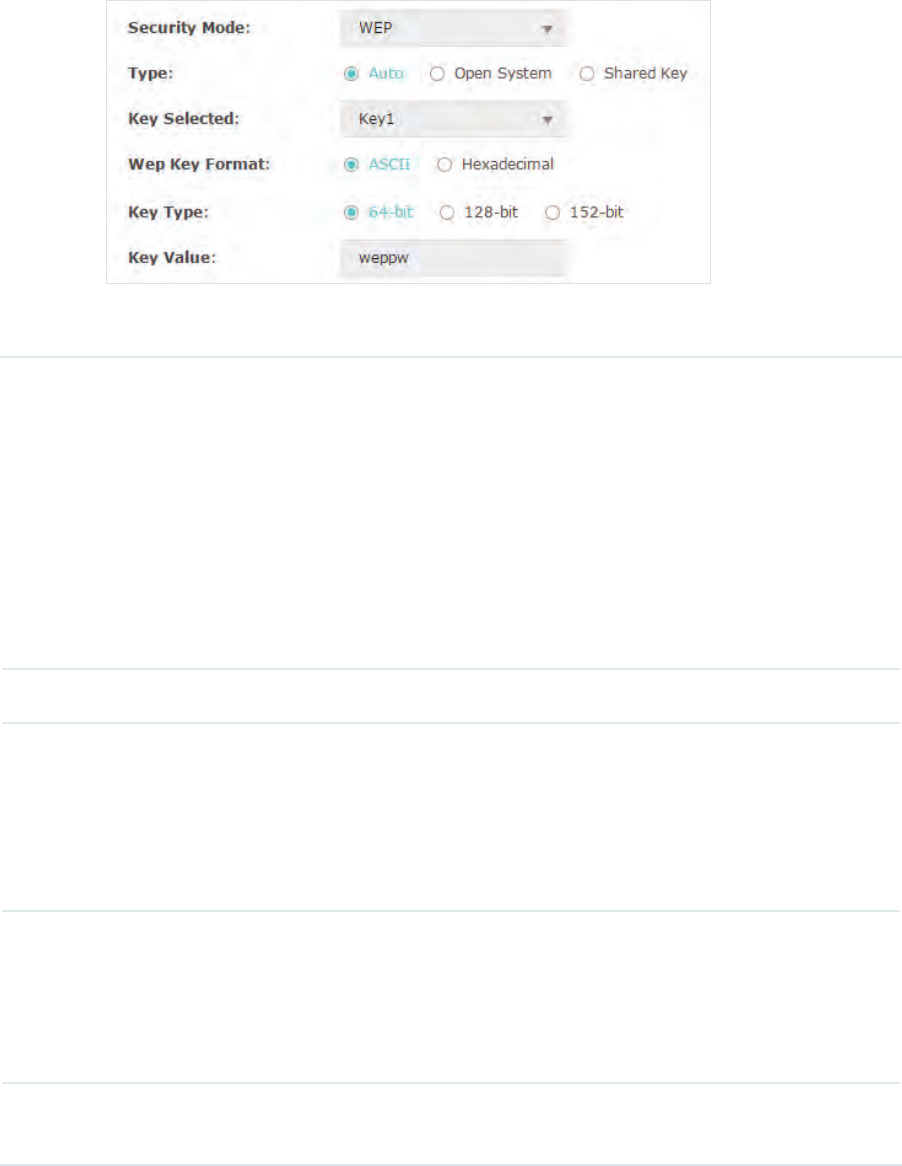
Task: Select the 128-bit key type
Action: coord(446,213)
